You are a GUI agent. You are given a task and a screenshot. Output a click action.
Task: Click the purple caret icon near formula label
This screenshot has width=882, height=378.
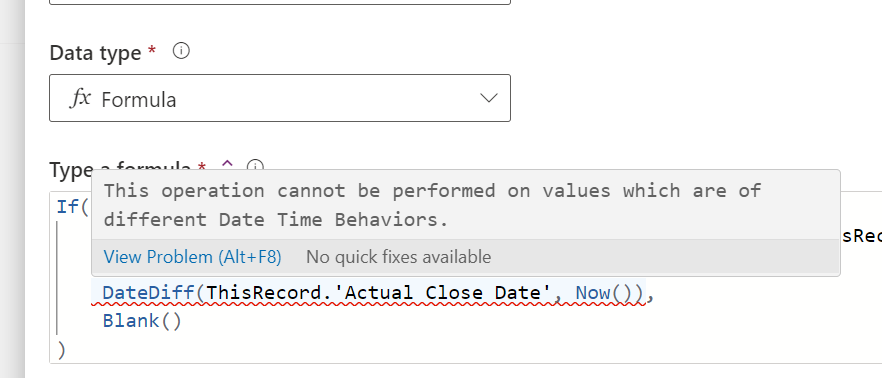pyautogui.click(x=227, y=164)
